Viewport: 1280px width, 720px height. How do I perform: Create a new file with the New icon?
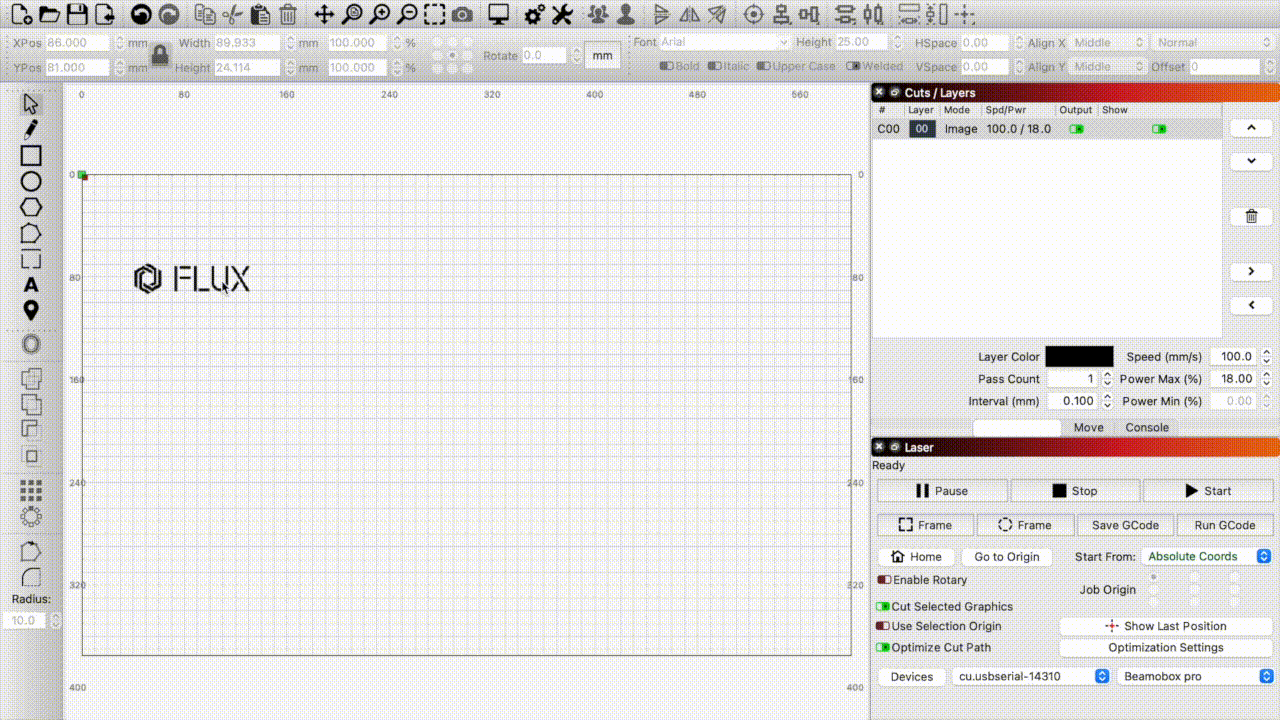[x=22, y=14]
